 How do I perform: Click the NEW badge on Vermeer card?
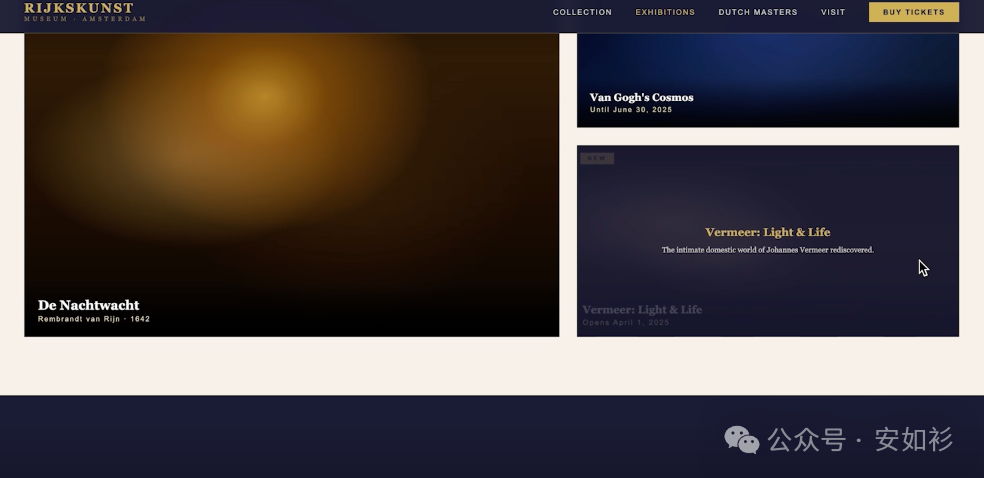click(x=597, y=158)
